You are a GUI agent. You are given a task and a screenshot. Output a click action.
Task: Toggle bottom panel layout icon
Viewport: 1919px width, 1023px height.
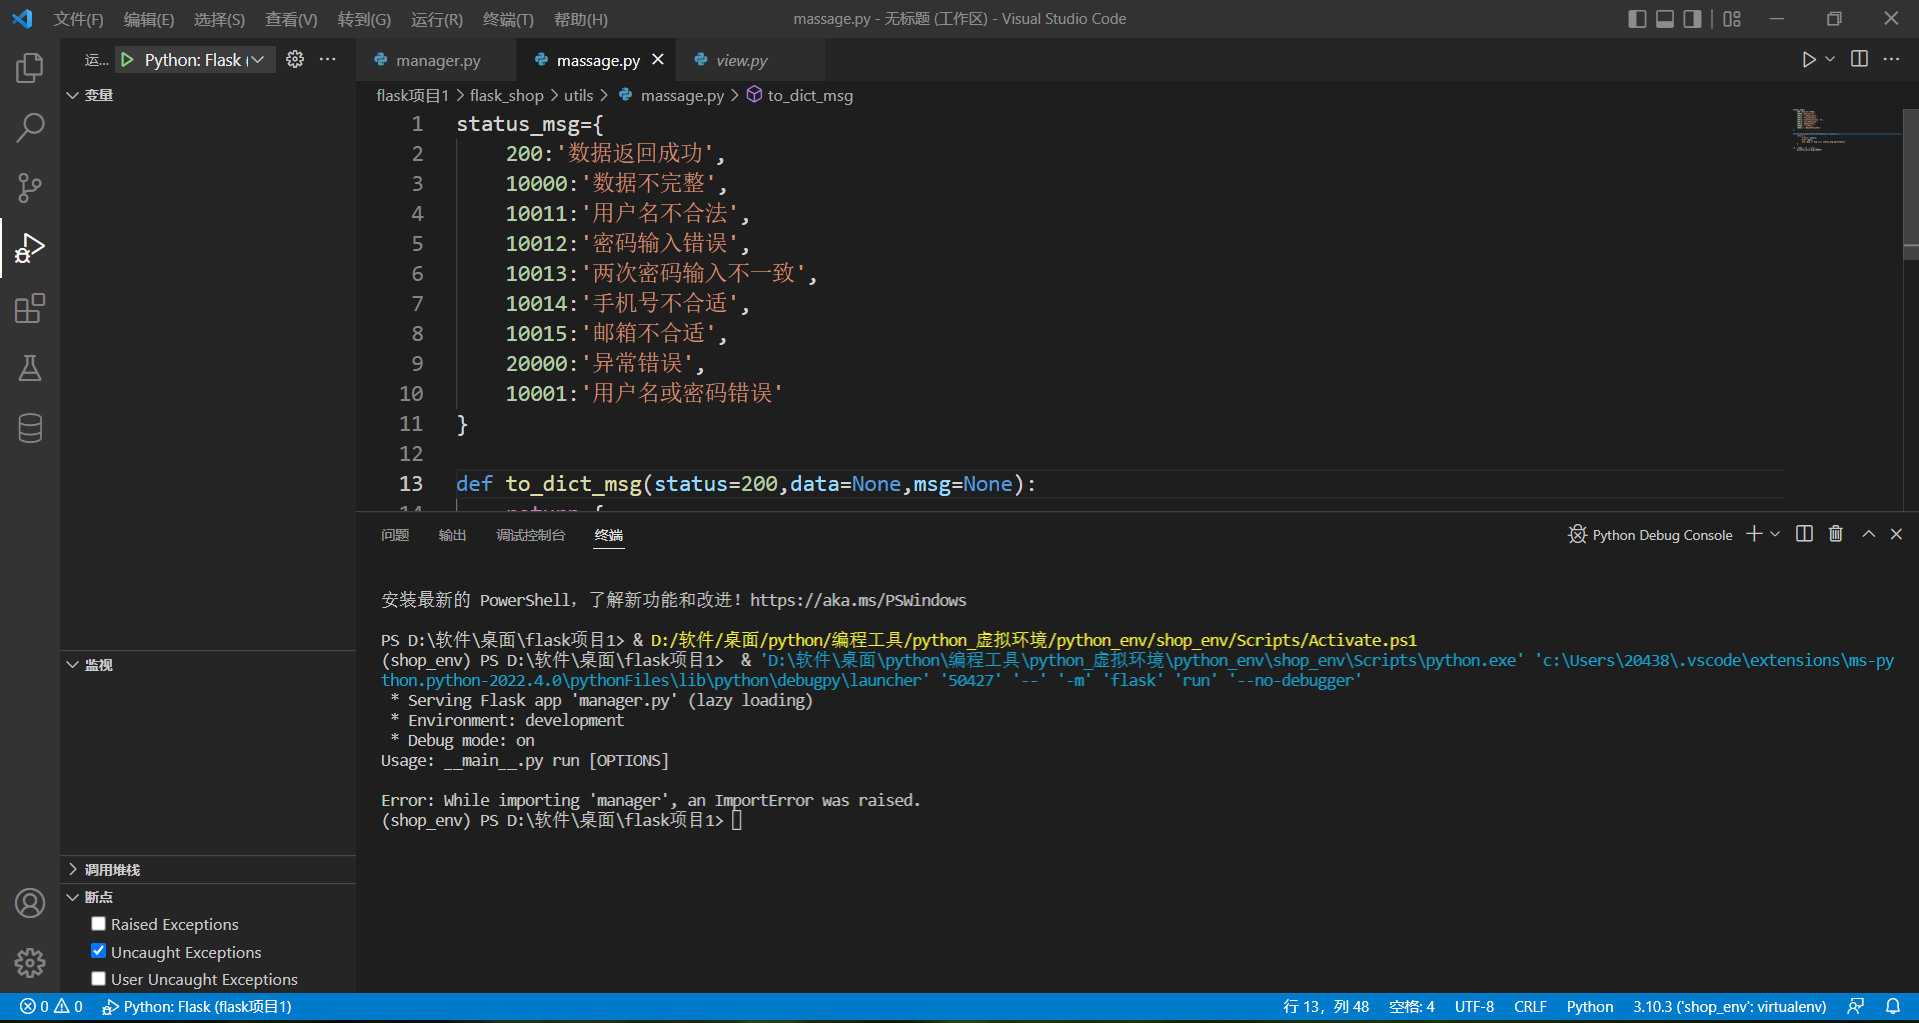1665,19
